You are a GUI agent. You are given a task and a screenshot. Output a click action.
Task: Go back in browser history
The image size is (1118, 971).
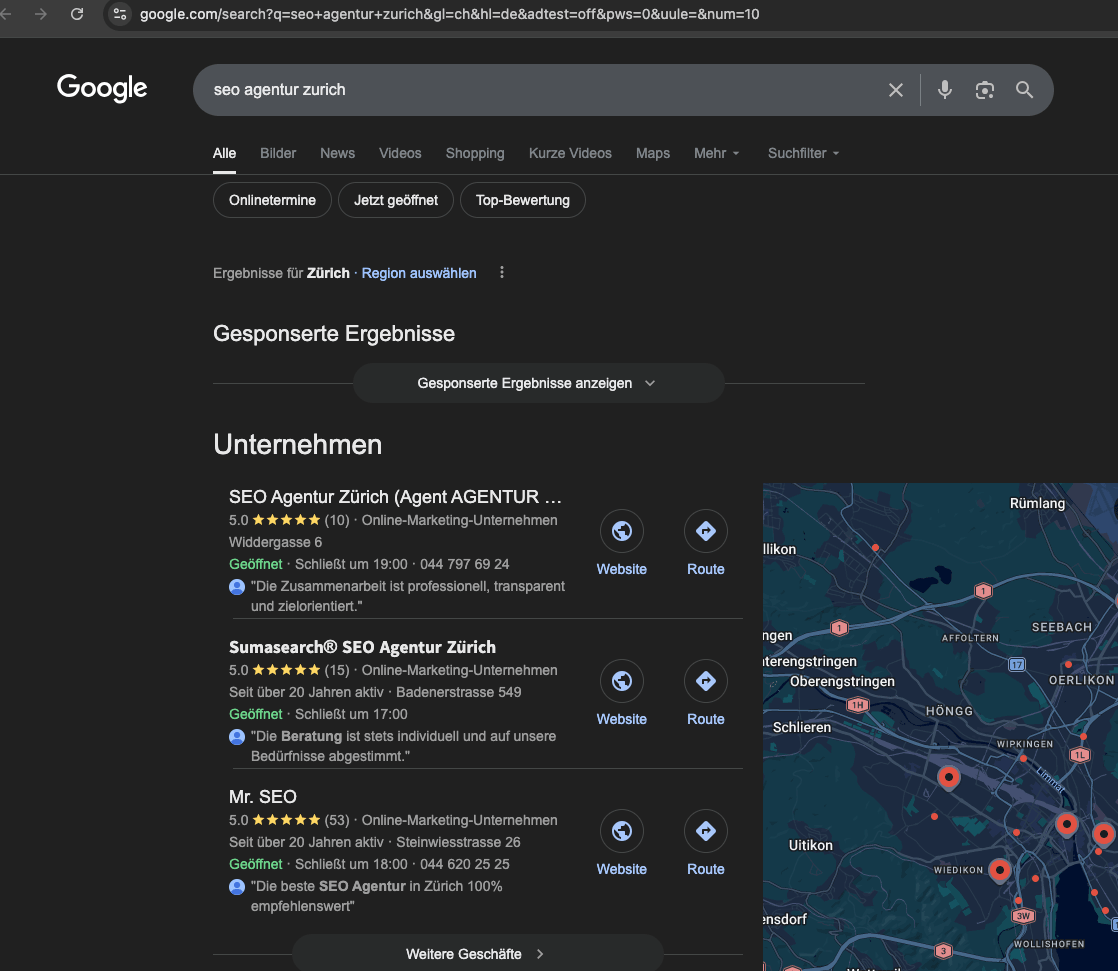pyautogui.click(x=6, y=14)
